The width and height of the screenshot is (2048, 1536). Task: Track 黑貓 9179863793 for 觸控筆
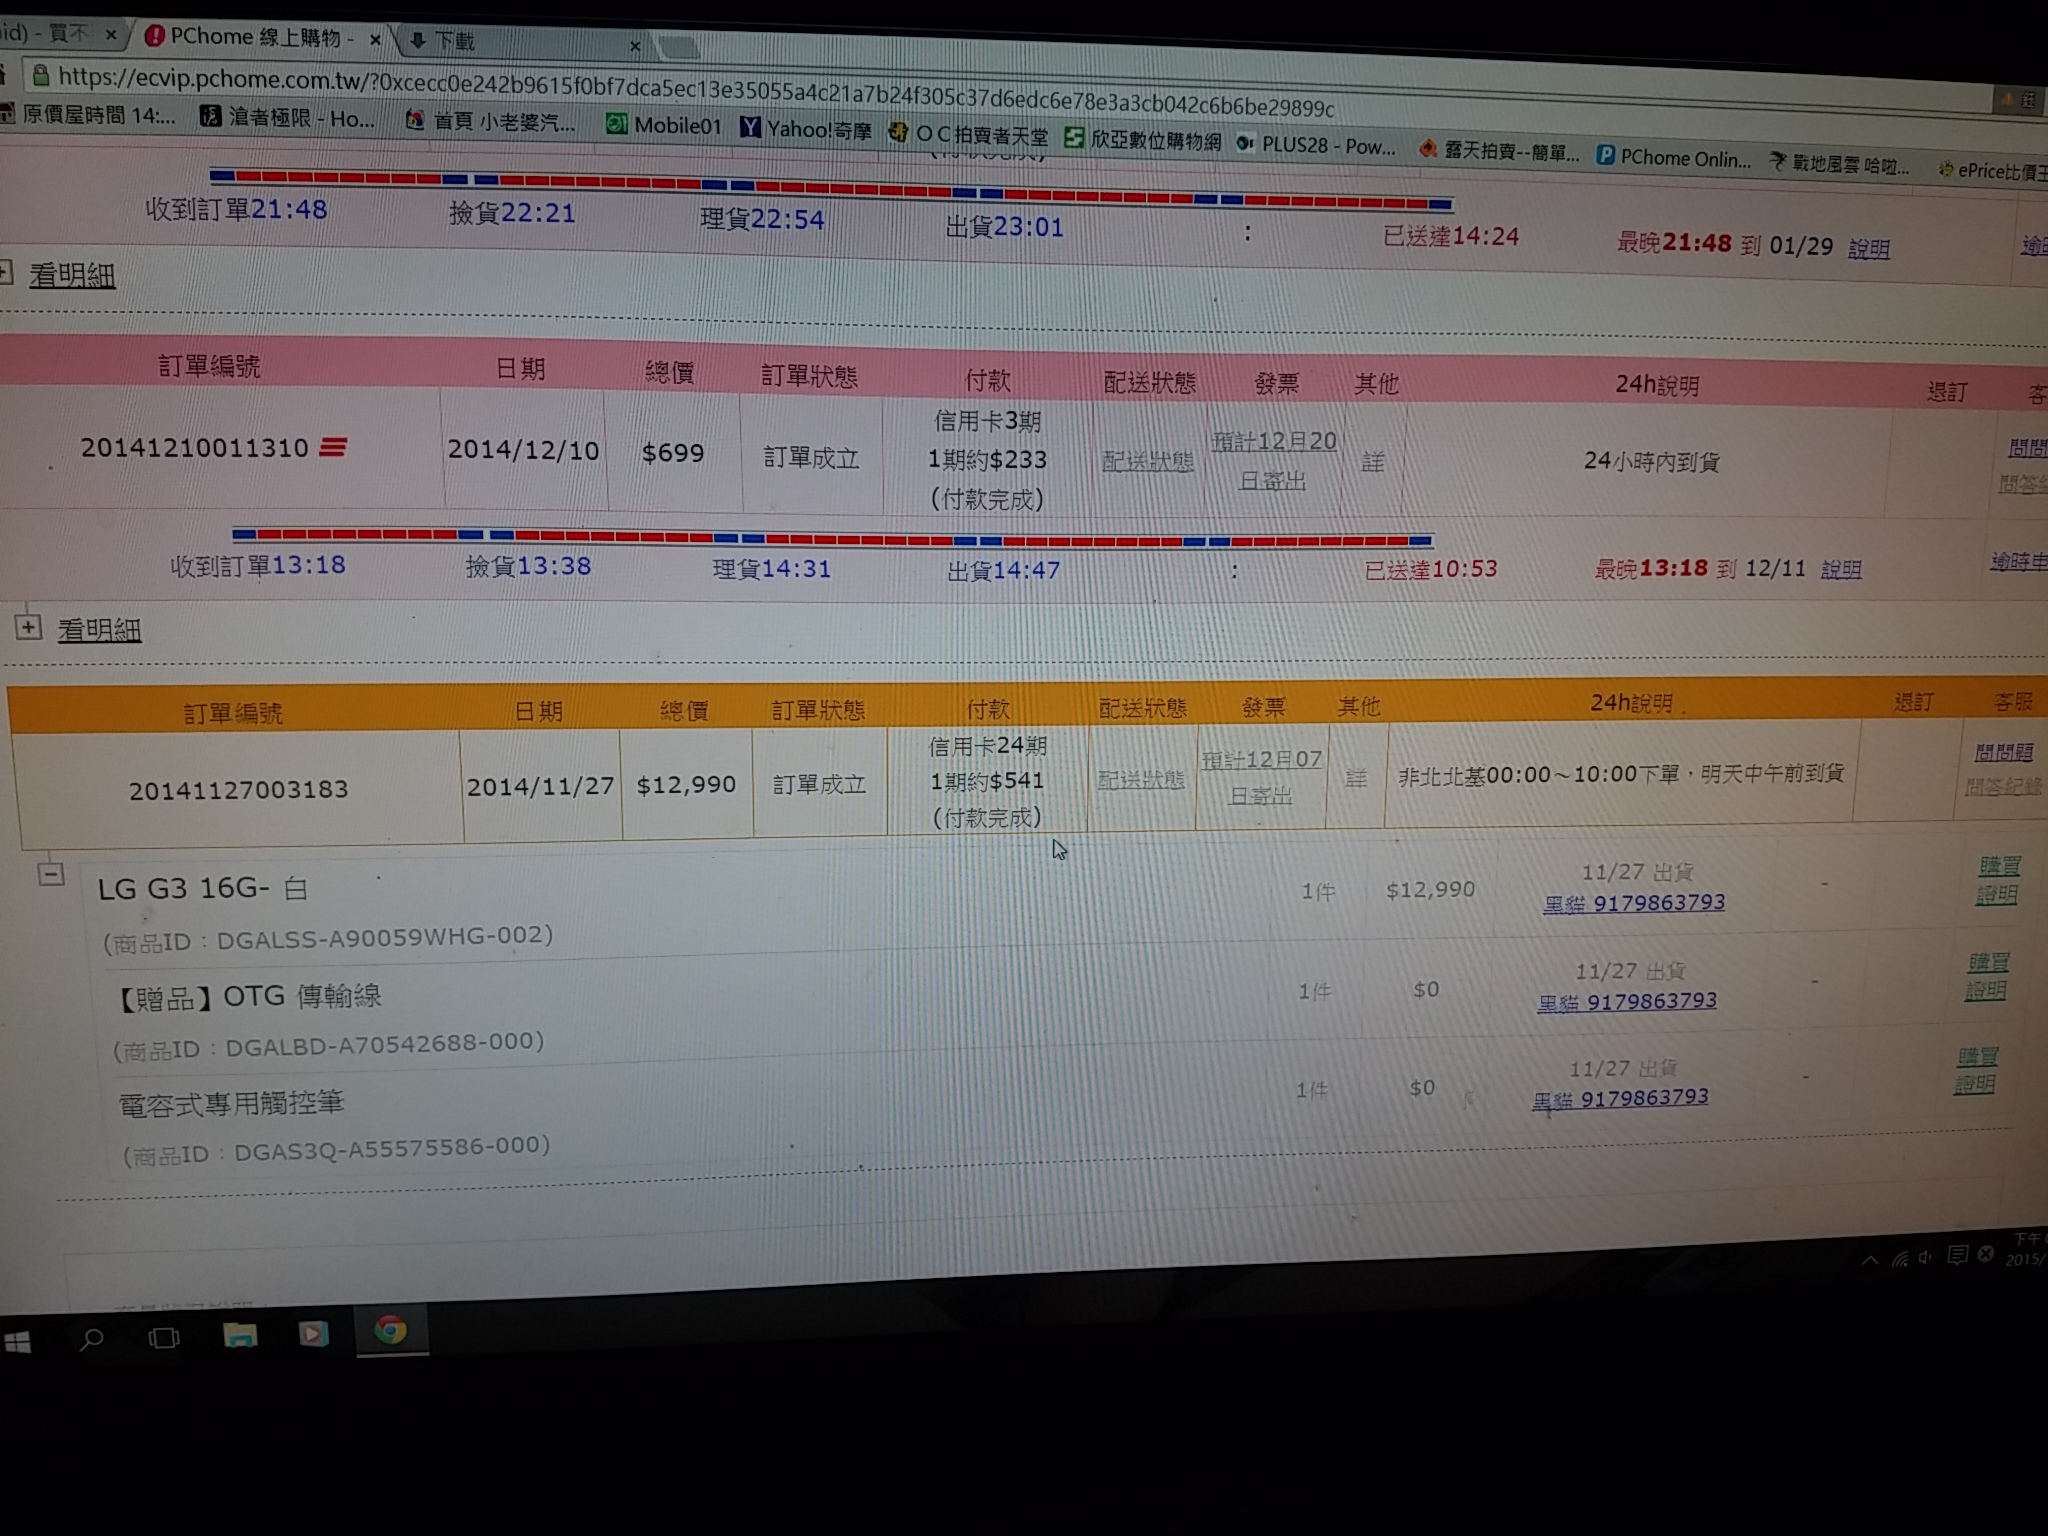(x=1620, y=1098)
